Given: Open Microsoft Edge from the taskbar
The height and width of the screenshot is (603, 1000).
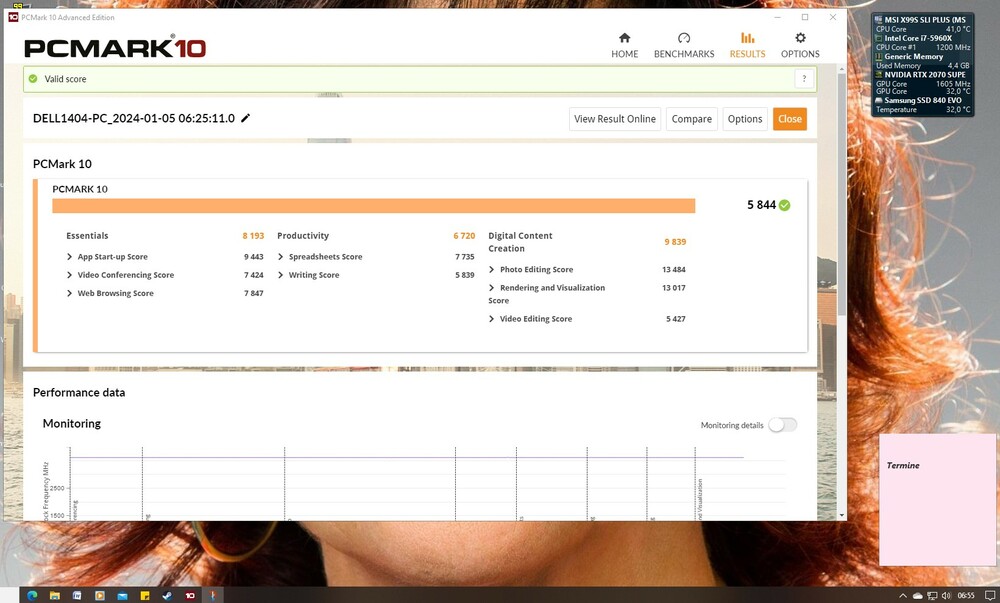Looking at the screenshot, I should 32,595.
